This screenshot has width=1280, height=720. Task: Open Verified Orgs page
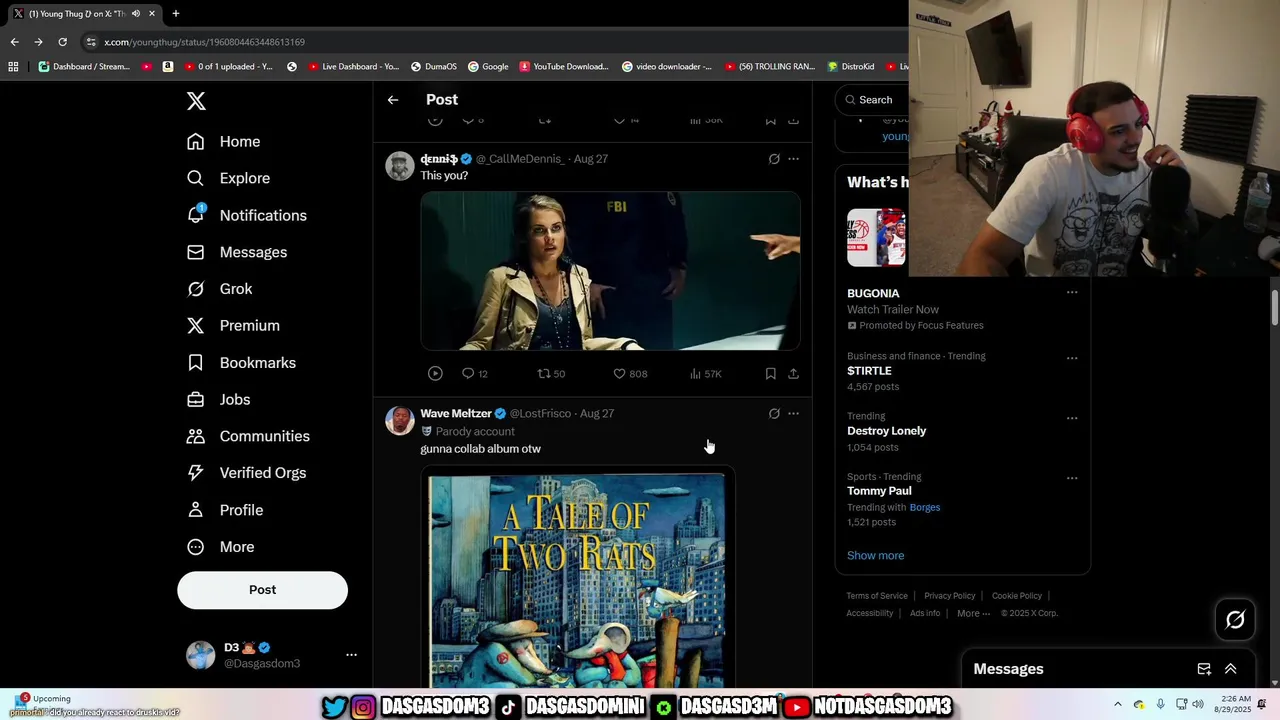click(x=246, y=473)
